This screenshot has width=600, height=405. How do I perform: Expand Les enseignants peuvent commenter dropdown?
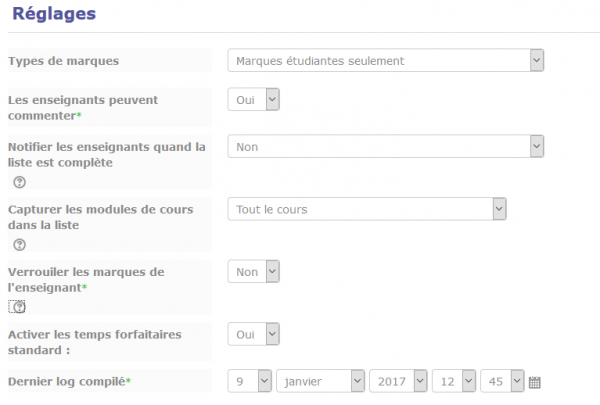(x=253, y=100)
